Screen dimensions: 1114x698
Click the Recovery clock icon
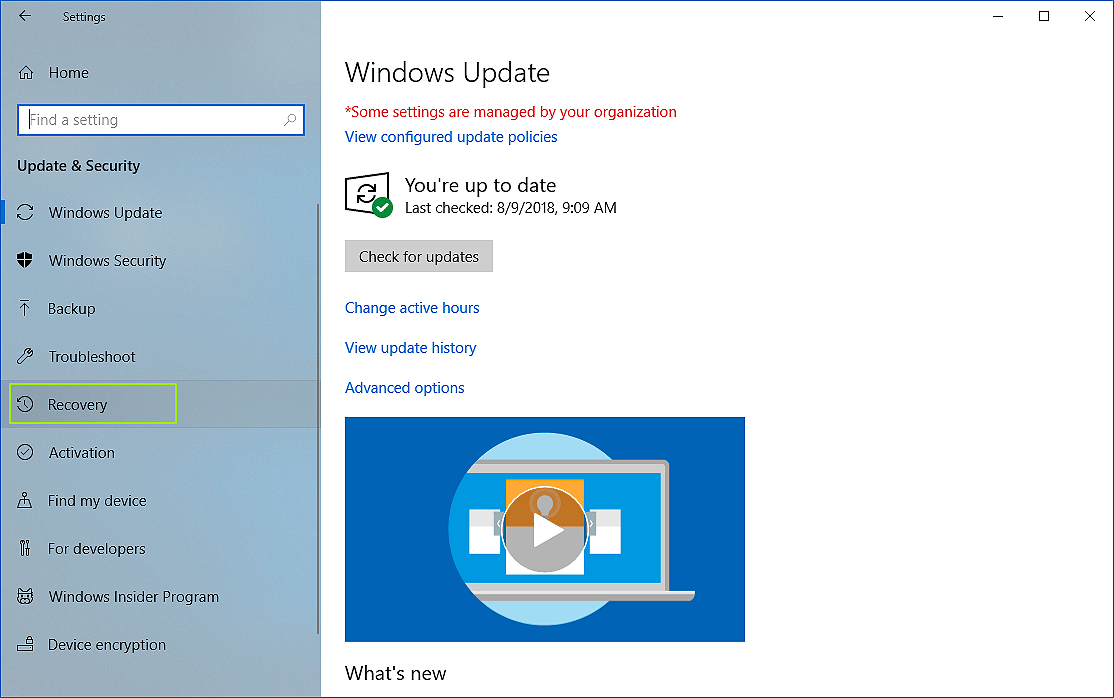tap(25, 404)
